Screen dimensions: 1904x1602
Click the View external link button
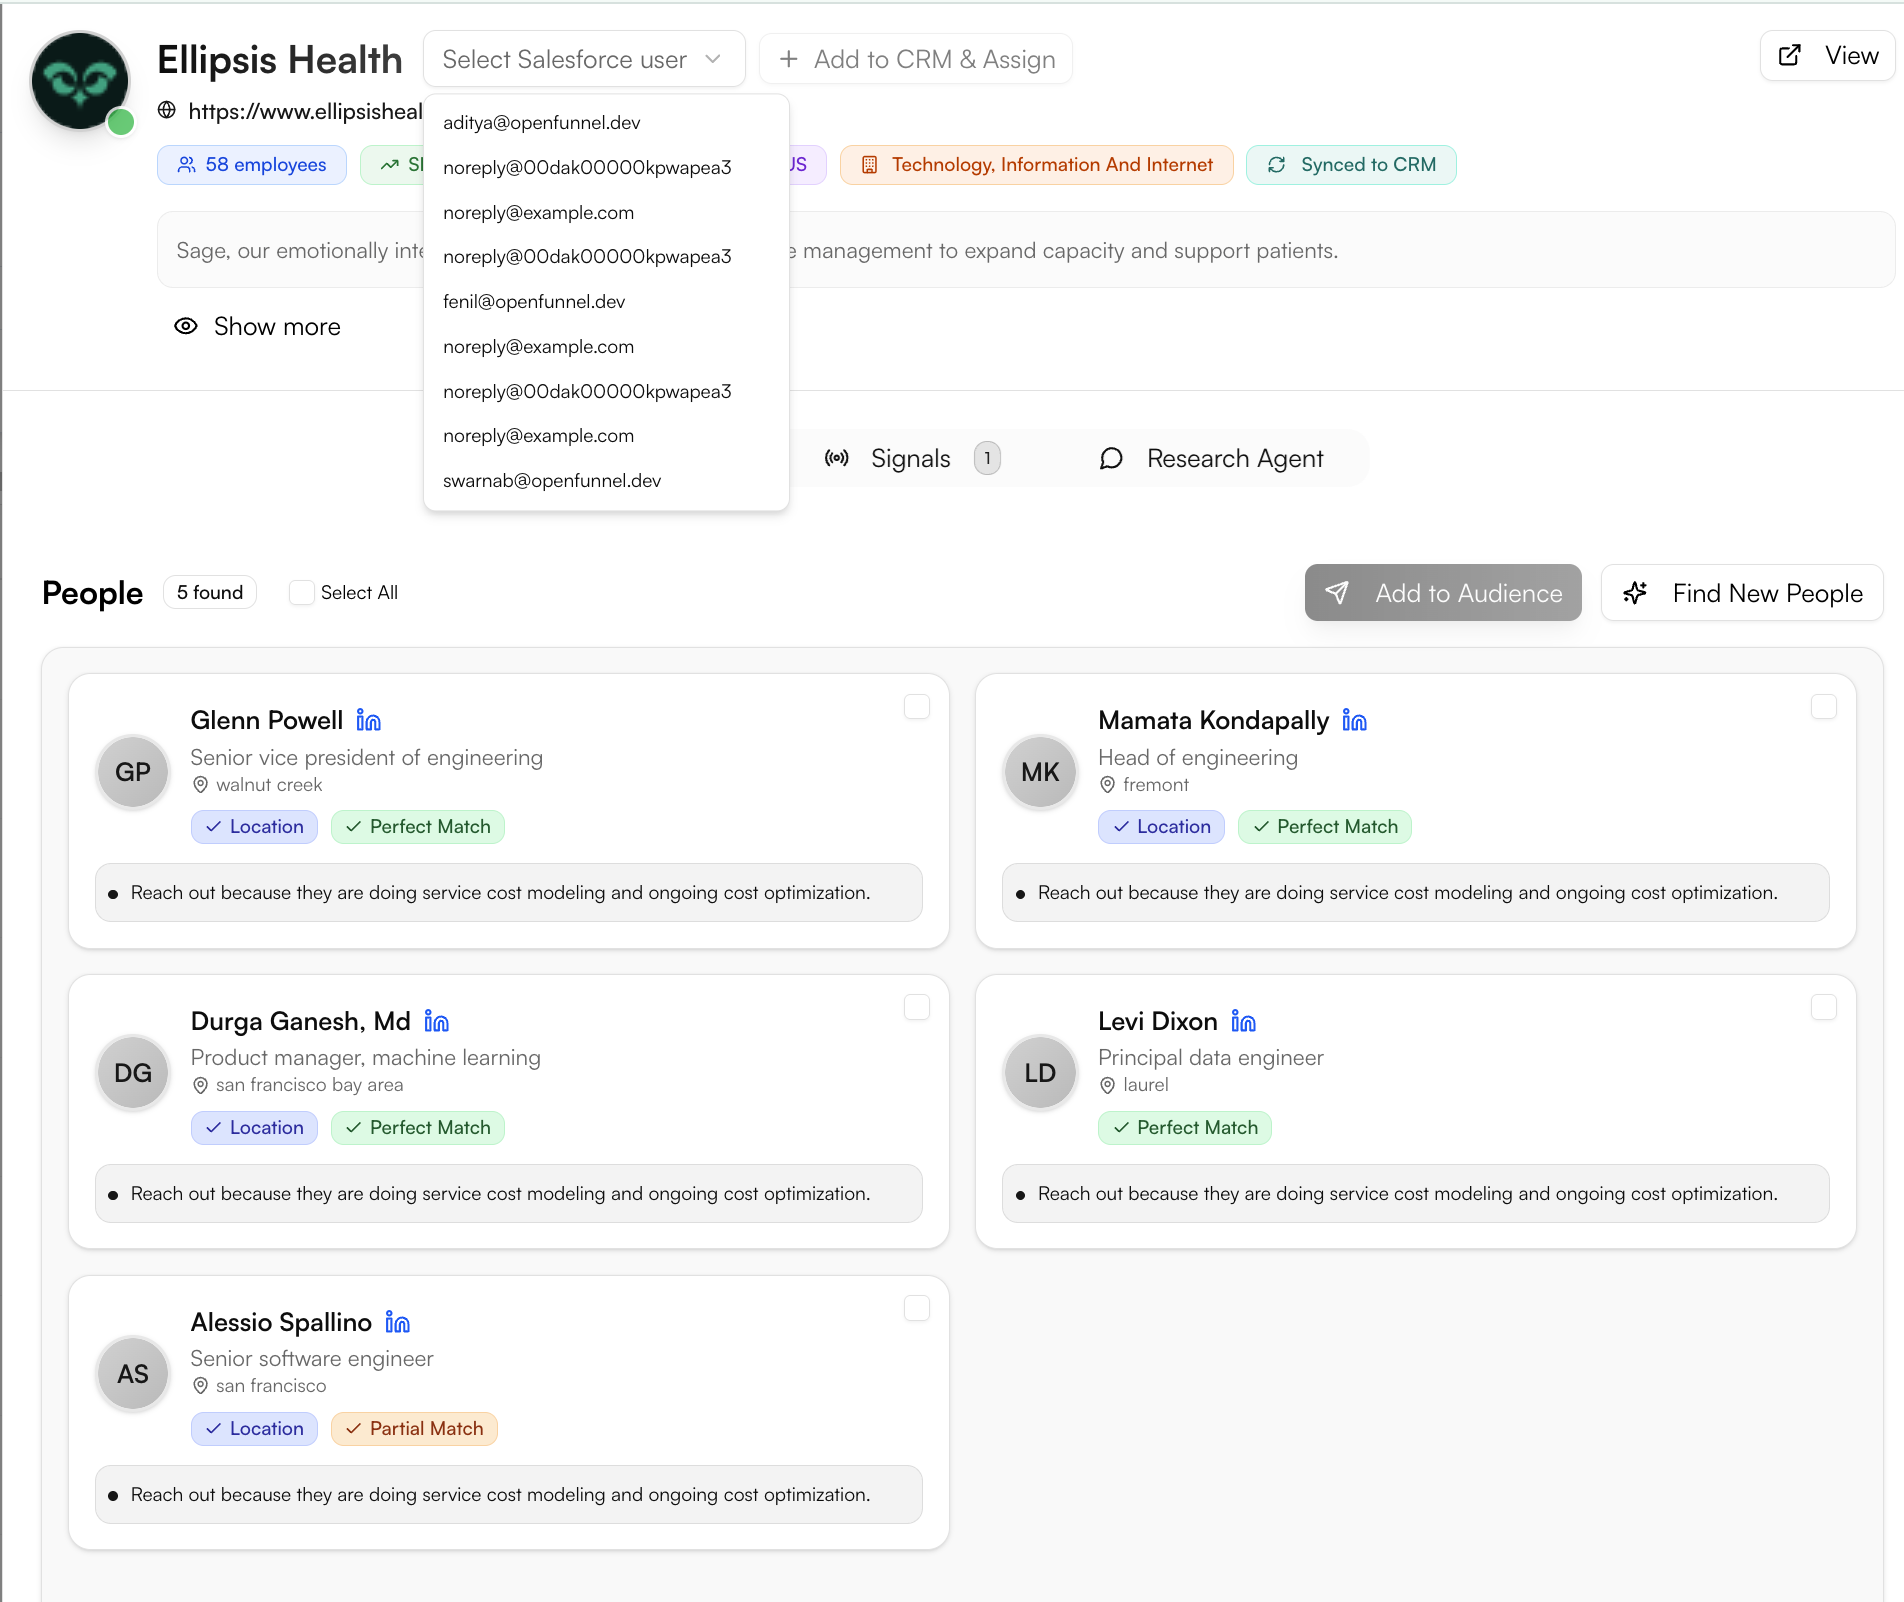(1827, 56)
